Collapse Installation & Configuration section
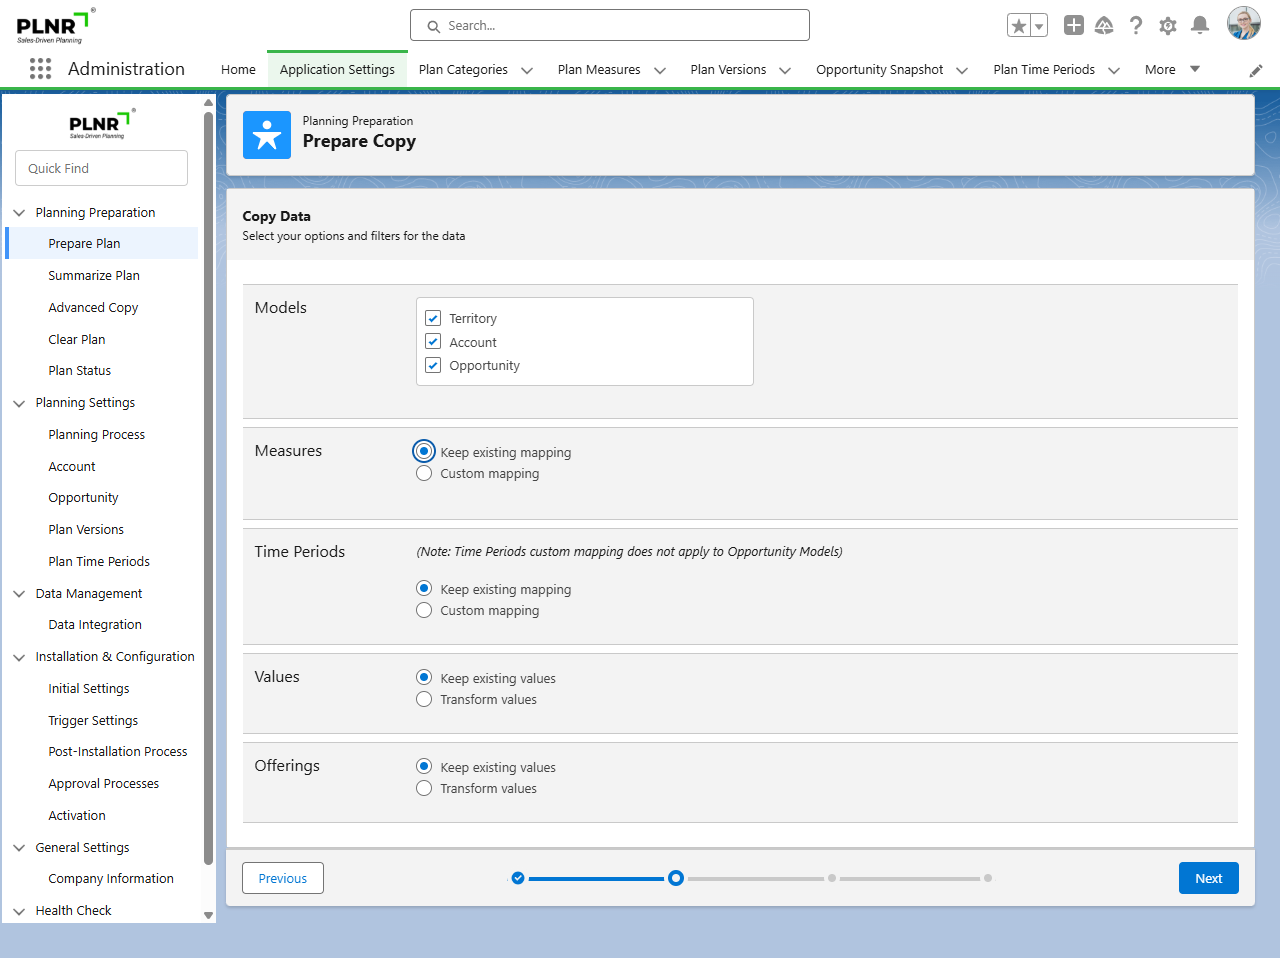The height and width of the screenshot is (958, 1280). [x=19, y=657]
